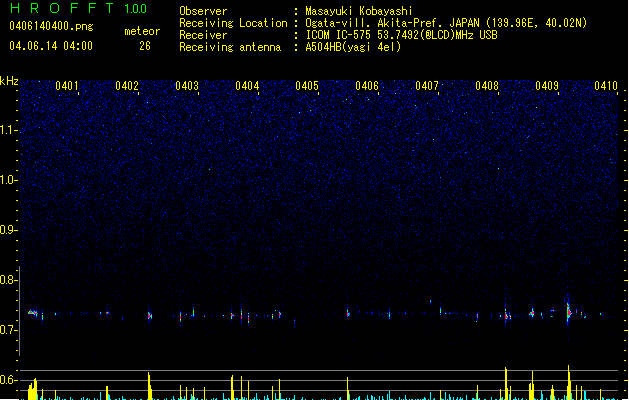Click the A504HB(yagi 4el) antenna text
This screenshot has height=400, width=629.
pyautogui.click(x=353, y=47)
